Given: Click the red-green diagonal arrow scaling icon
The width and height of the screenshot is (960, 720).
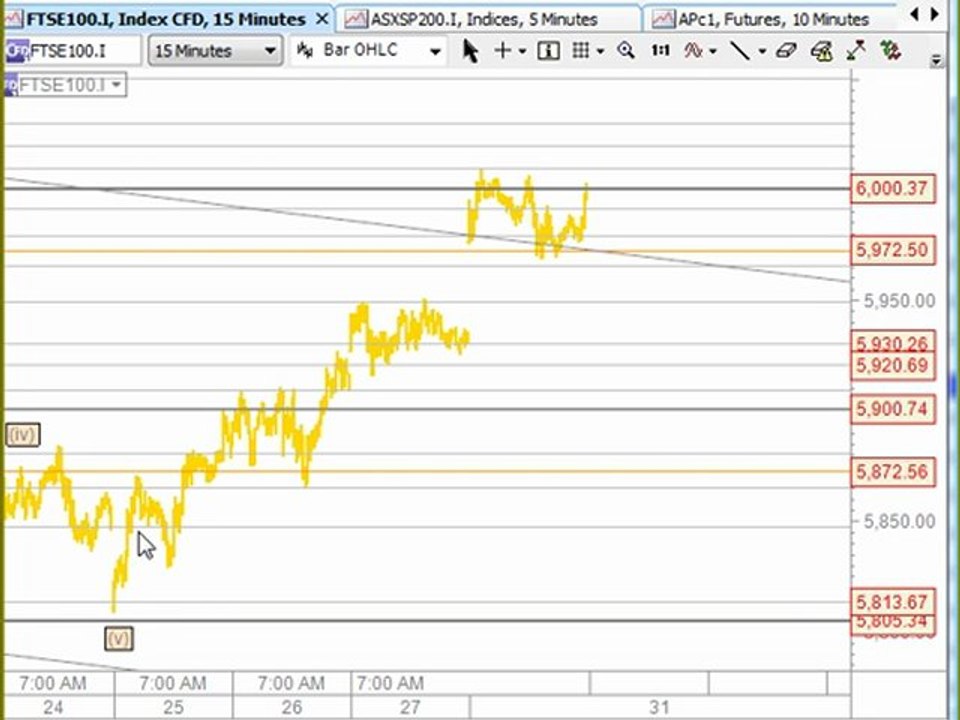Looking at the screenshot, I should click(x=856, y=51).
